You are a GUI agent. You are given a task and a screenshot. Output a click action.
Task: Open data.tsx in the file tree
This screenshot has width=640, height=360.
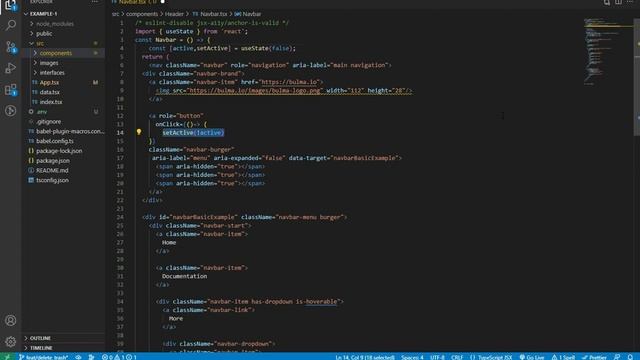[63, 92]
